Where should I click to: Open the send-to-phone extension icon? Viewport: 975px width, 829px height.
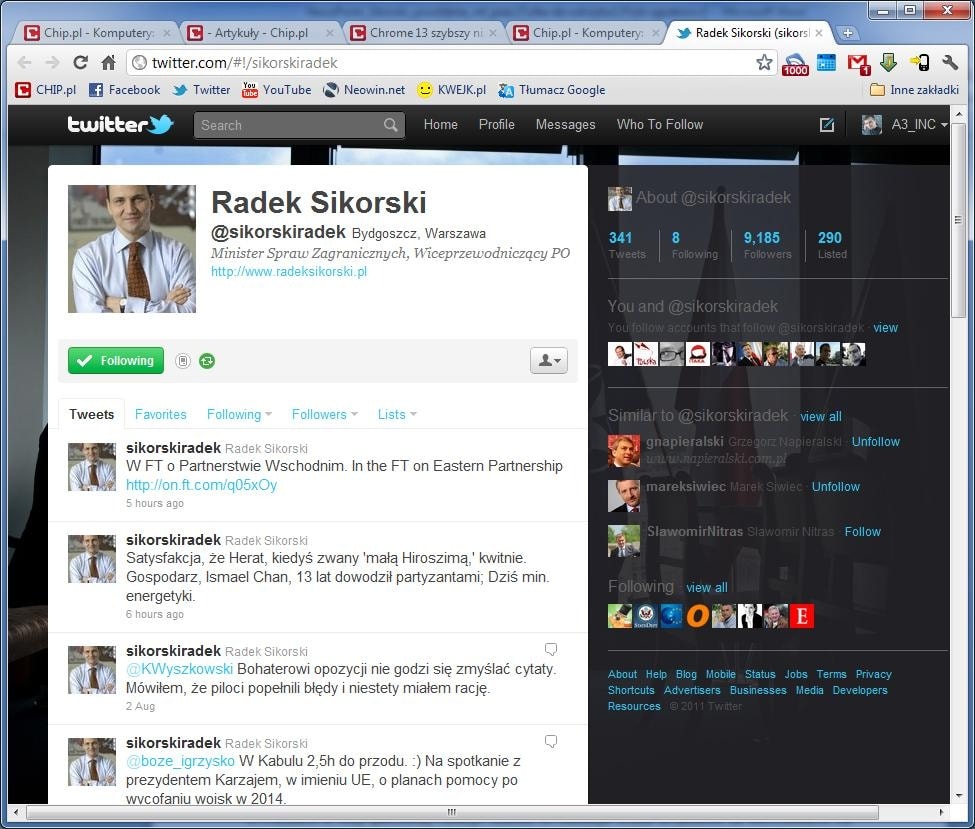[920, 62]
